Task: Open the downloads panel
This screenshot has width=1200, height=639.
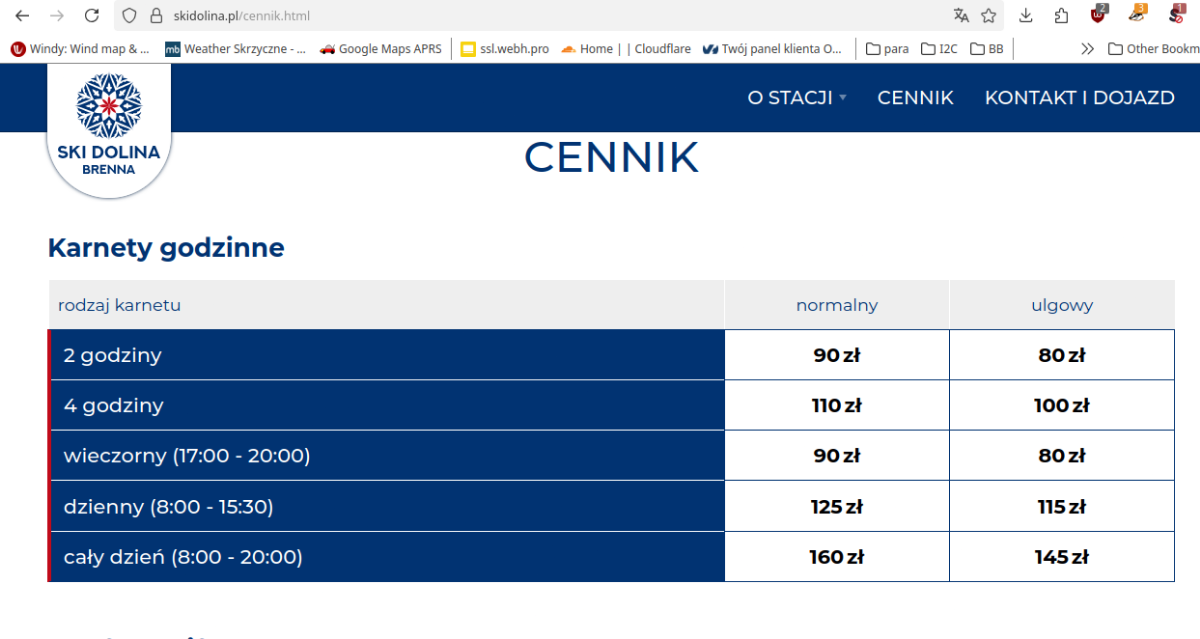Action: [1026, 15]
